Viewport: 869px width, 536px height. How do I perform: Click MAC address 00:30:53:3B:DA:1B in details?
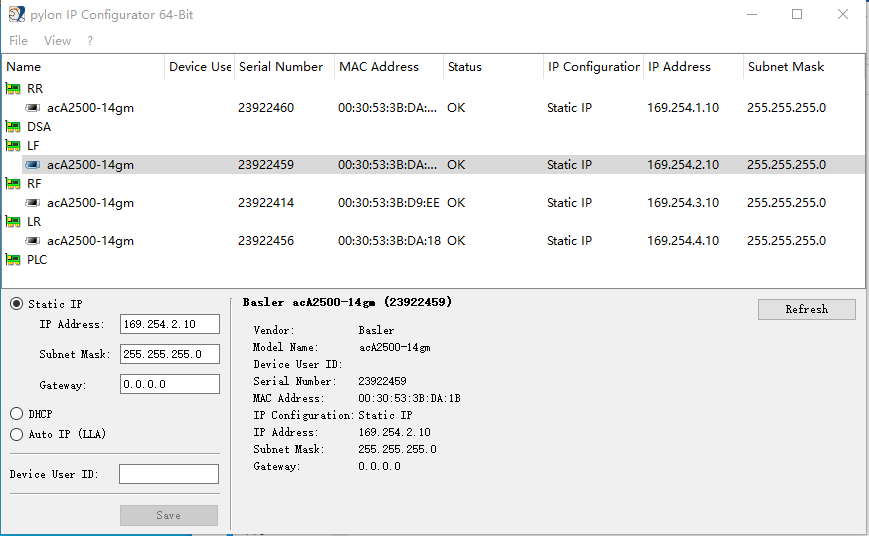(x=409, y=398)
